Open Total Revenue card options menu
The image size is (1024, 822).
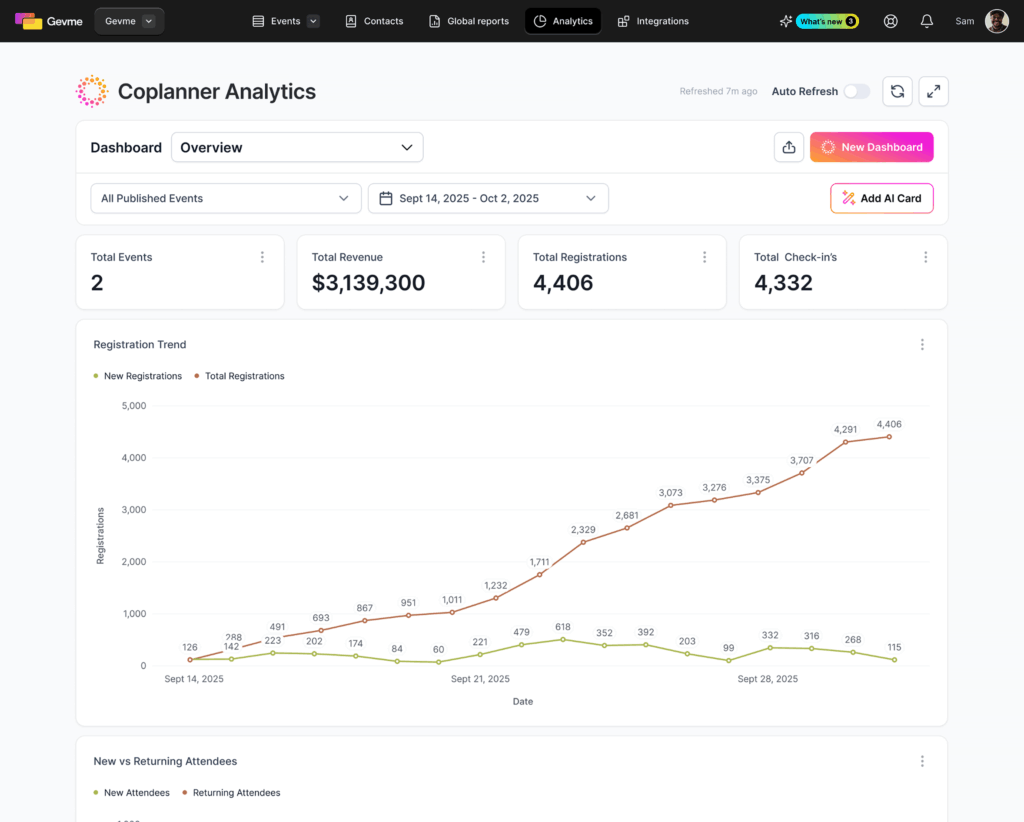[x=483, y=257]
